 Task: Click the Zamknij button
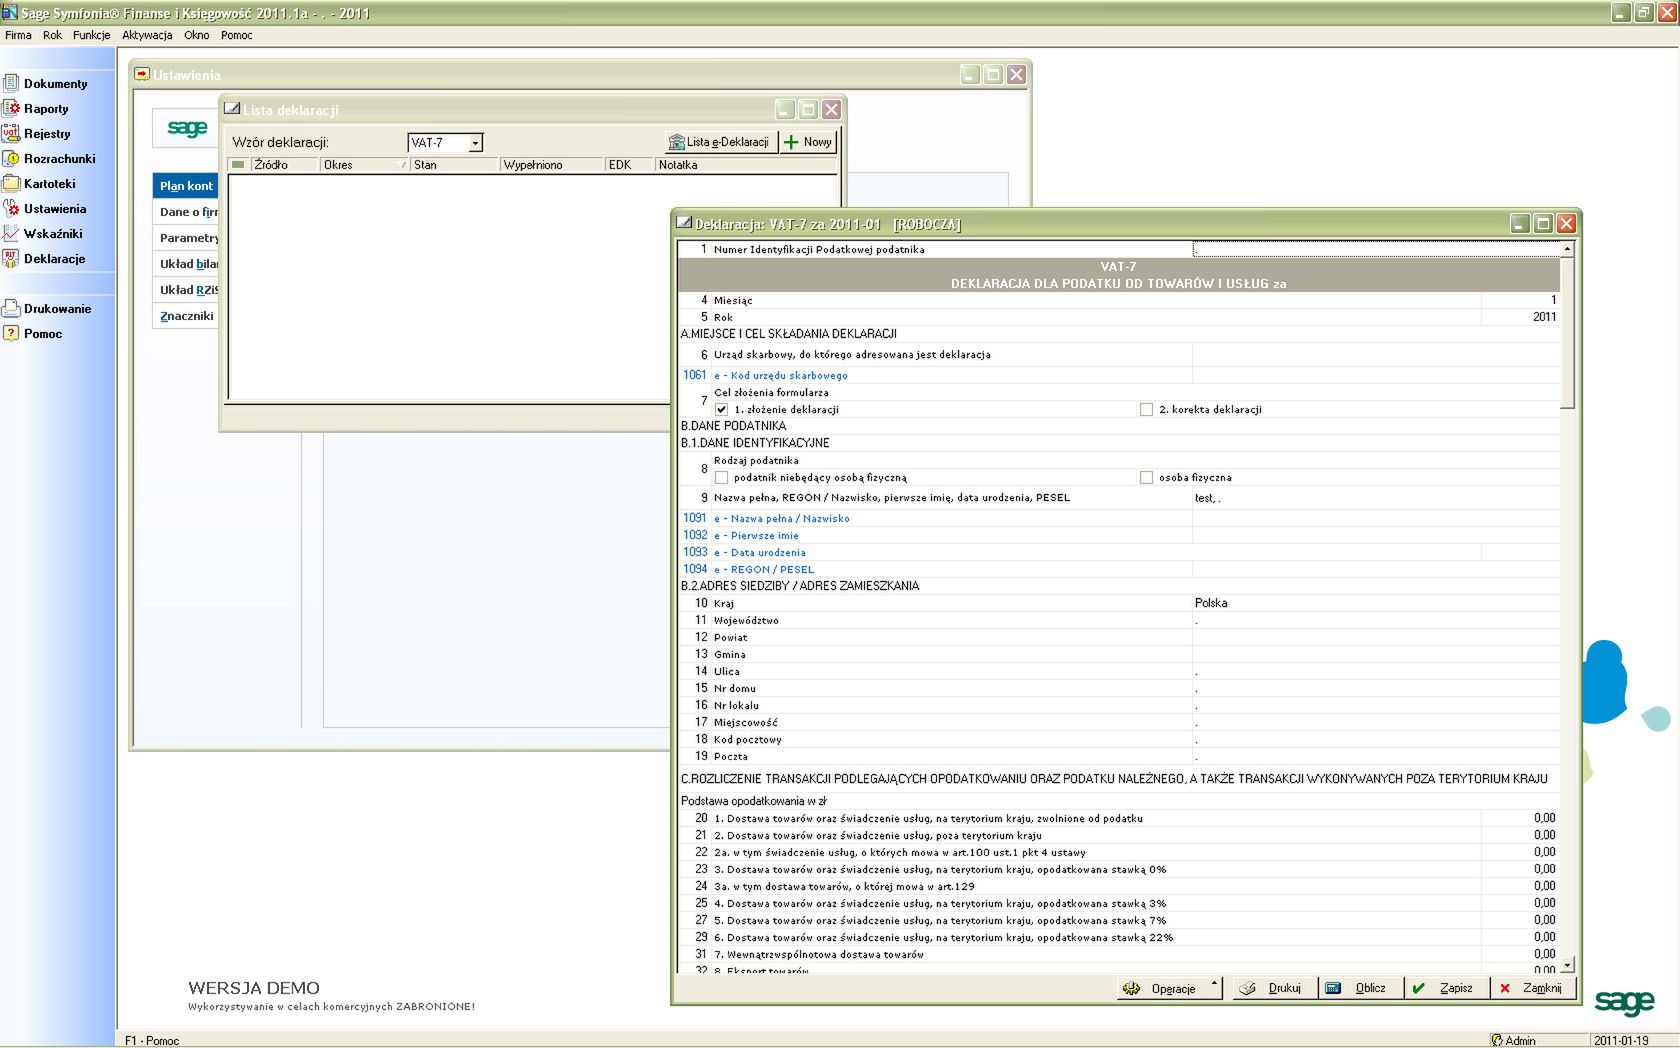click(x=1532, y=988)
